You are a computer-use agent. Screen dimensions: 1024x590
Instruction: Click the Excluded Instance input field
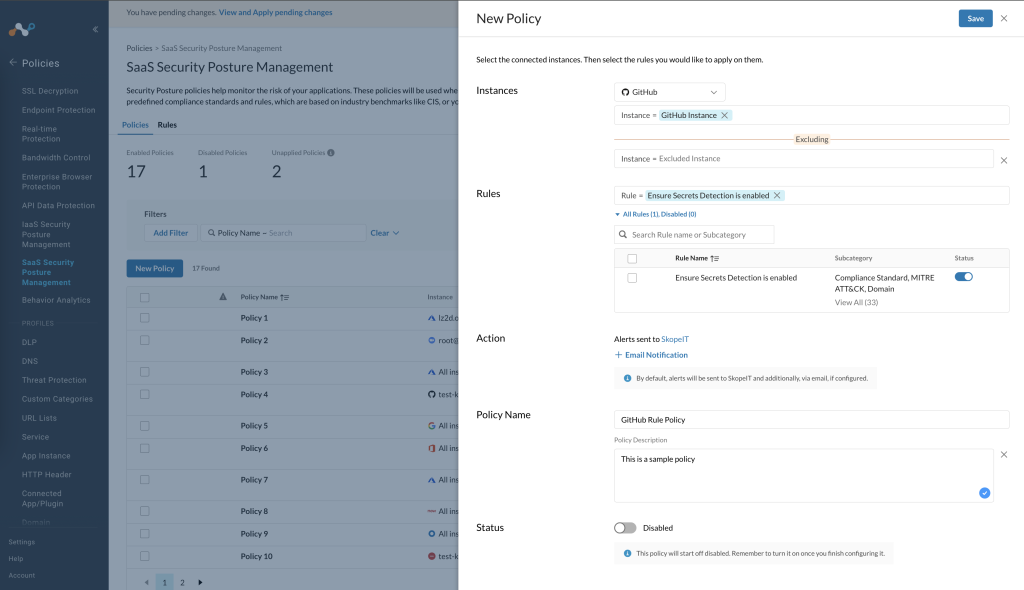click(x=804, y=159)
